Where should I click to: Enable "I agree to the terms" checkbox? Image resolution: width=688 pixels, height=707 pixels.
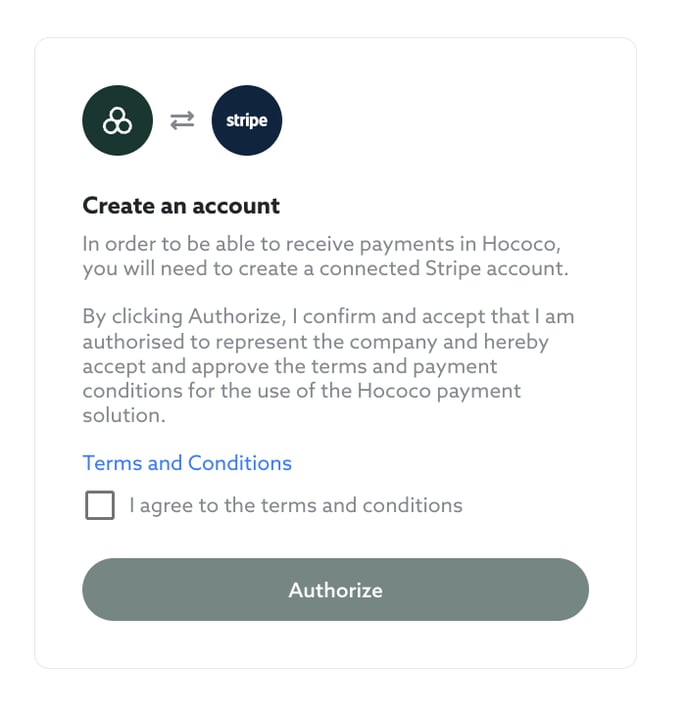[x=100, y=506]
